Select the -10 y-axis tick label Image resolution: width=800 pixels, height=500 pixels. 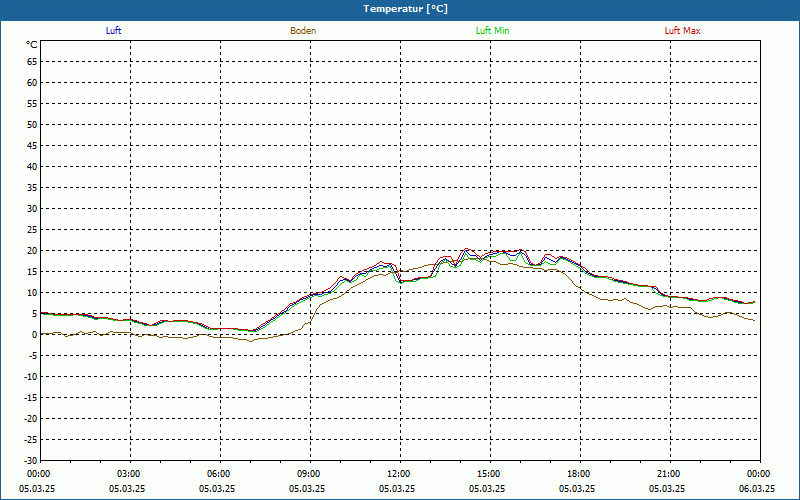pos(30,377)
